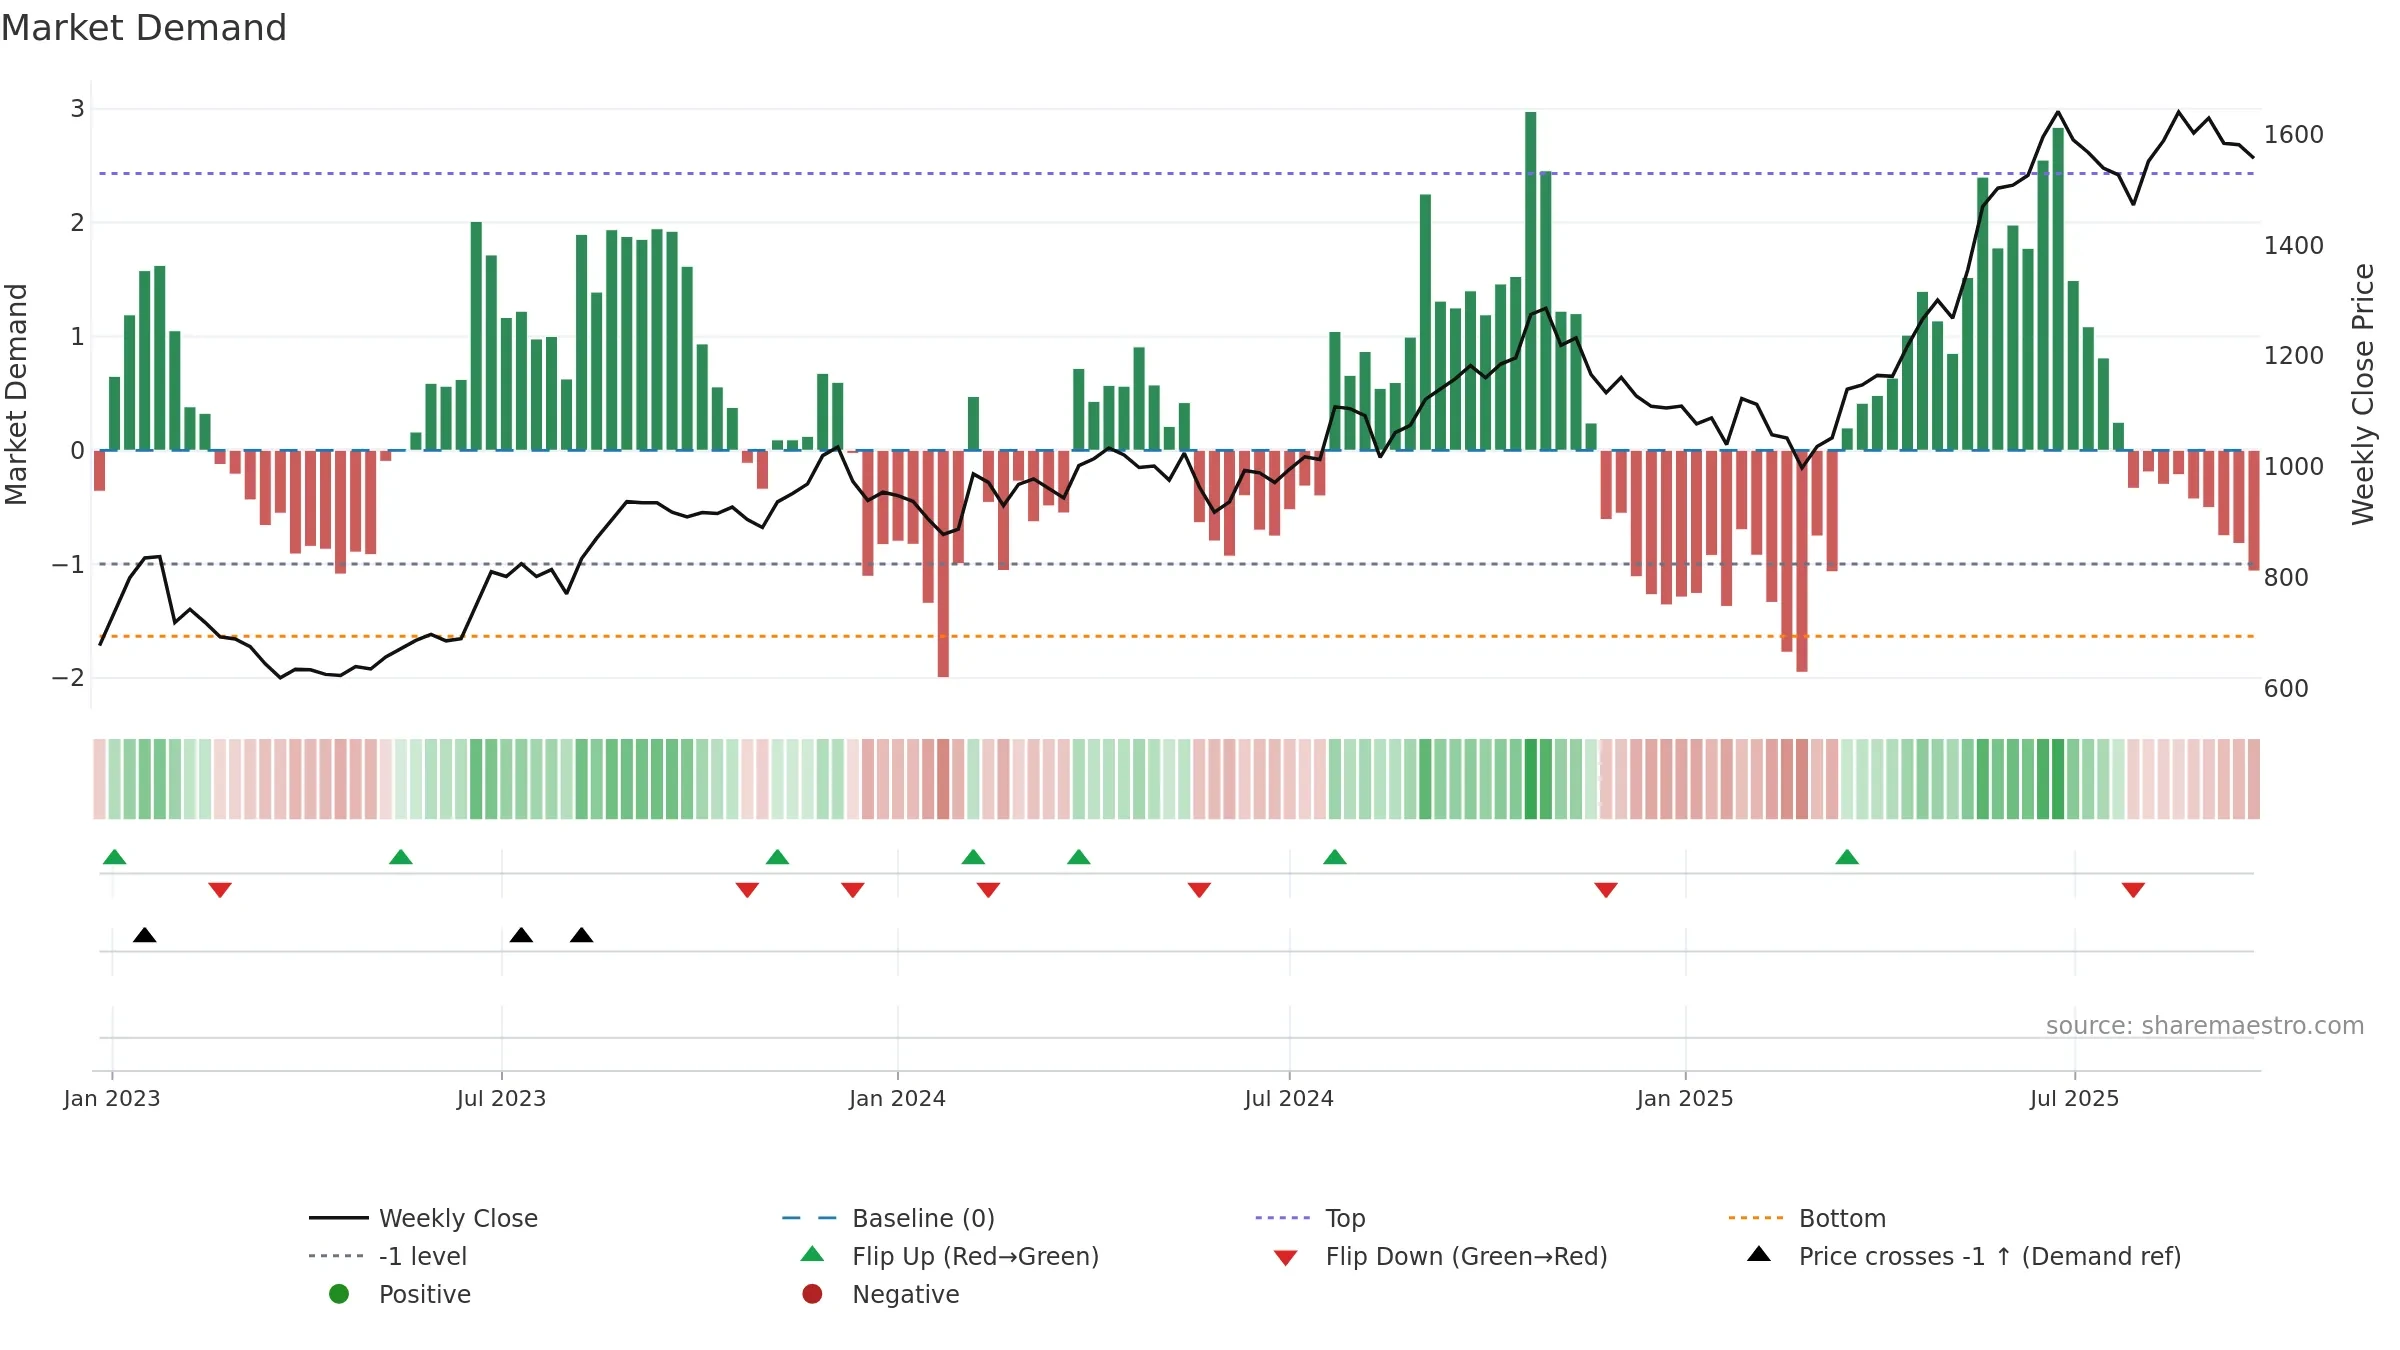Click the source: sharemaestro.com text
Image resolution: width=2400 pixels, height=1350 pixels.
(x=2205, y=1025)
